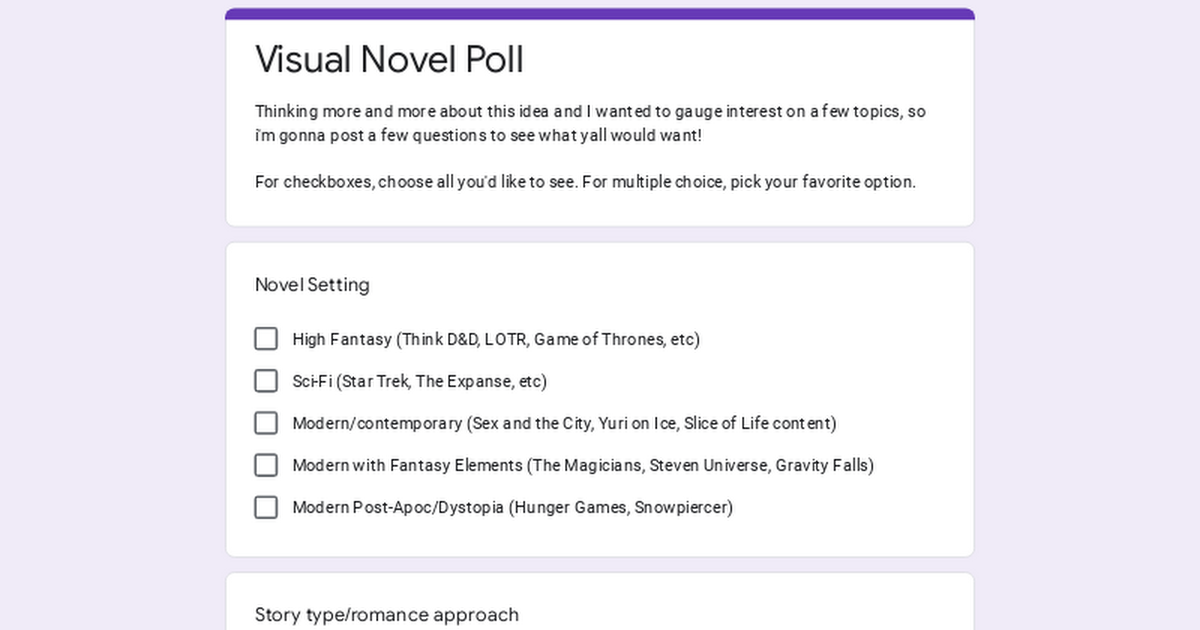This screenshot has height=630, width=1200.
Task: Click the Sci-Fi (Star Trek, The Expanse) label
Action: click(x=420, y=381)
